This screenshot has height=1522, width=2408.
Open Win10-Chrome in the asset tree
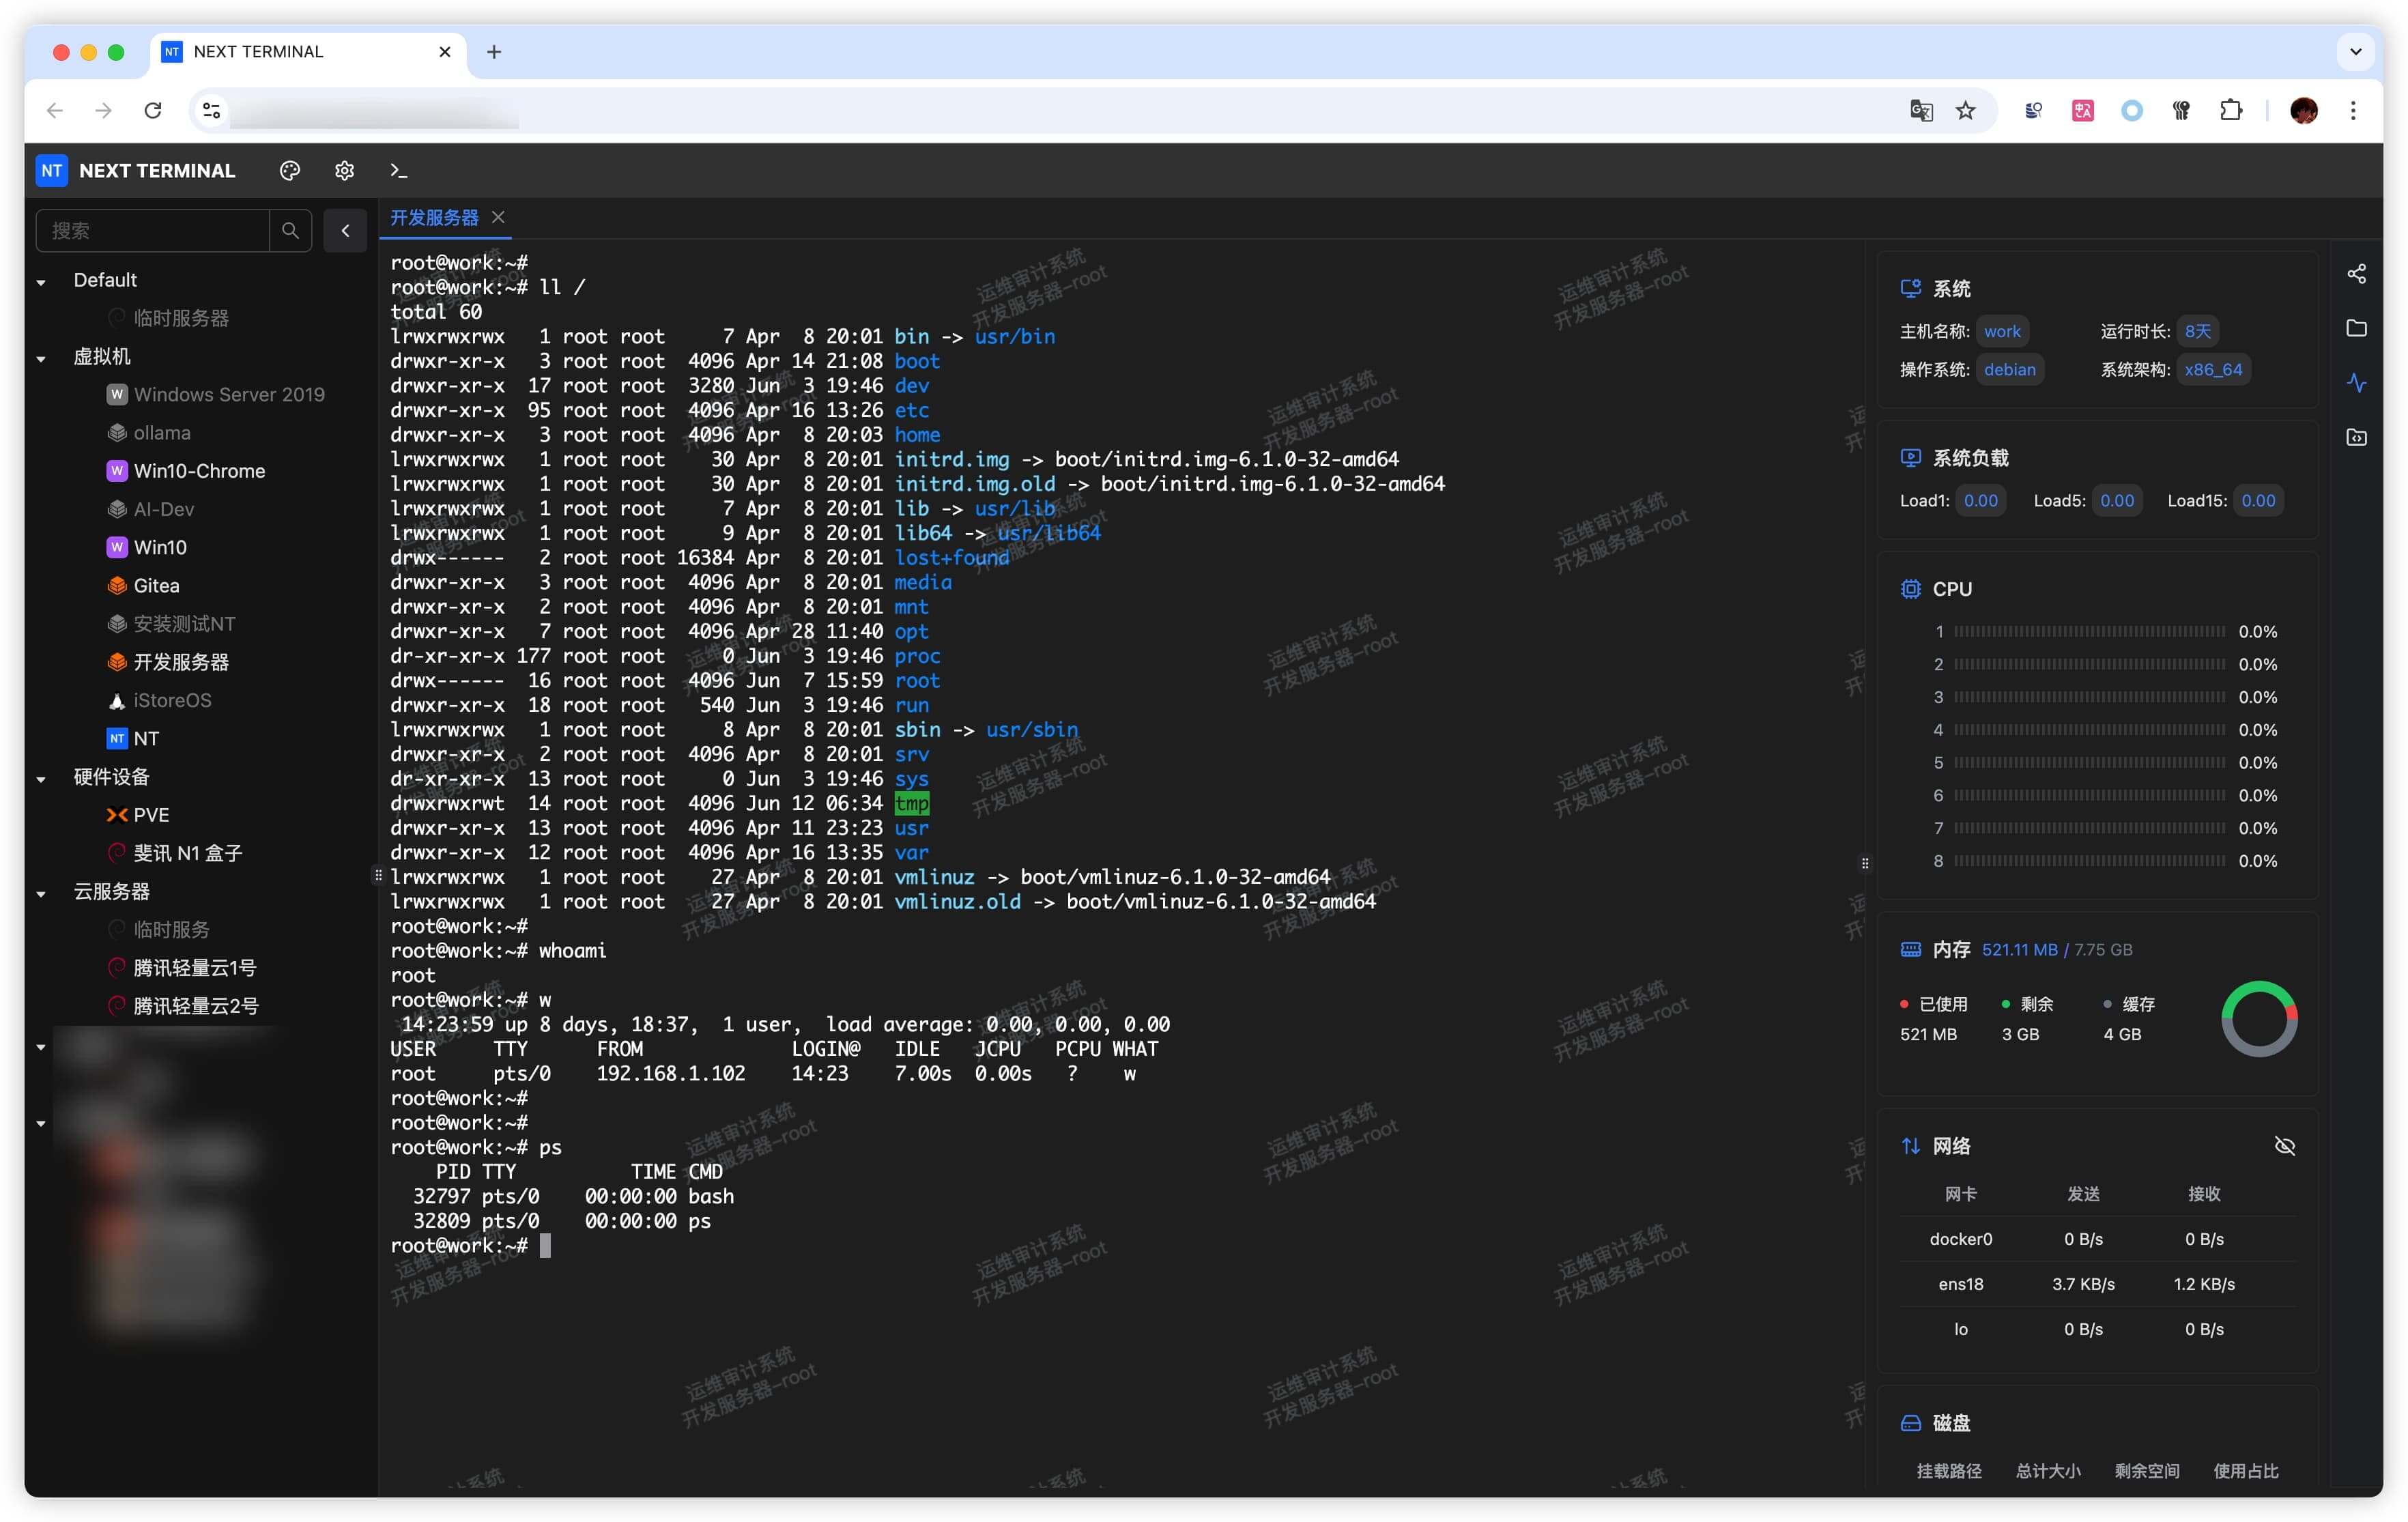tap(198, 471)
